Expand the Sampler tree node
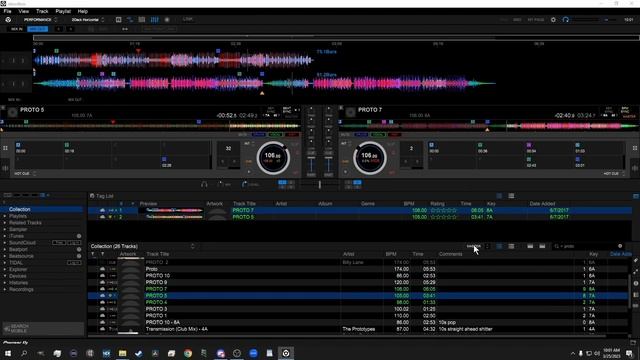 (x=5, y=229)
